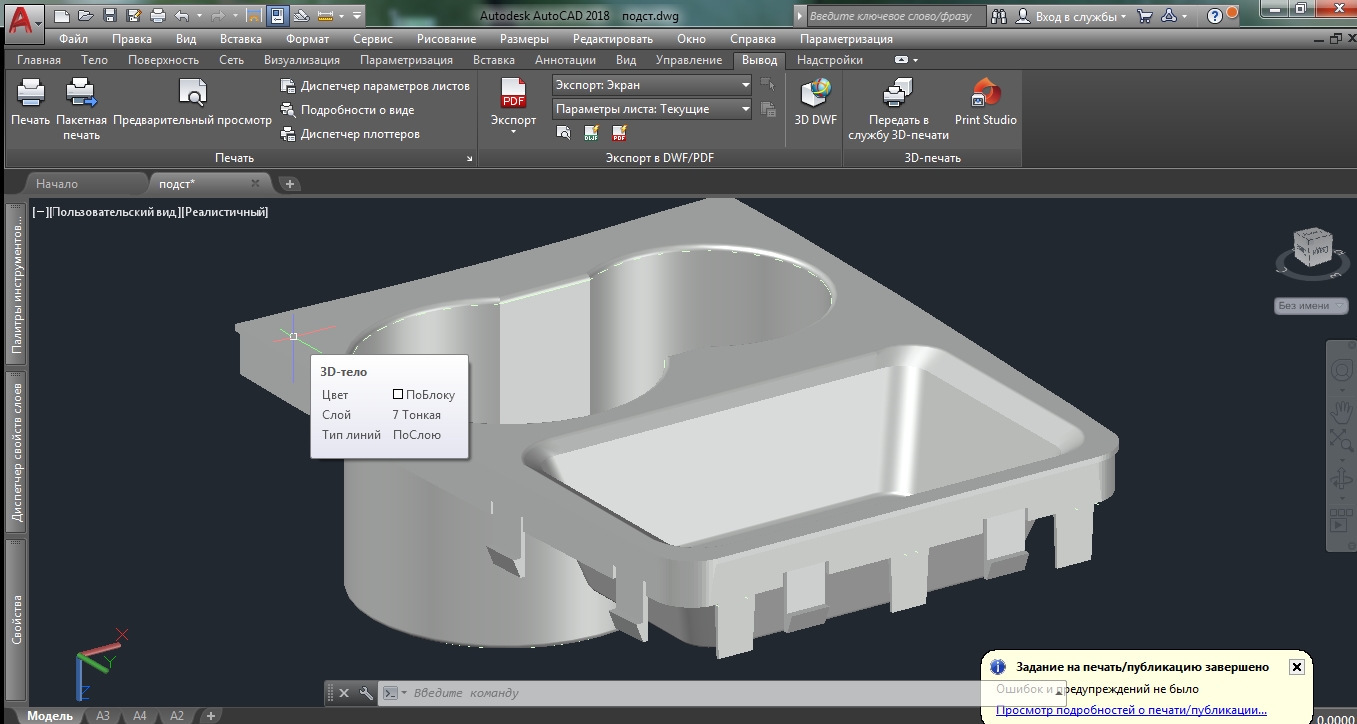Toggle viewport minus control in corner
The image size is (1357, 724).
(x=41, y=212)
